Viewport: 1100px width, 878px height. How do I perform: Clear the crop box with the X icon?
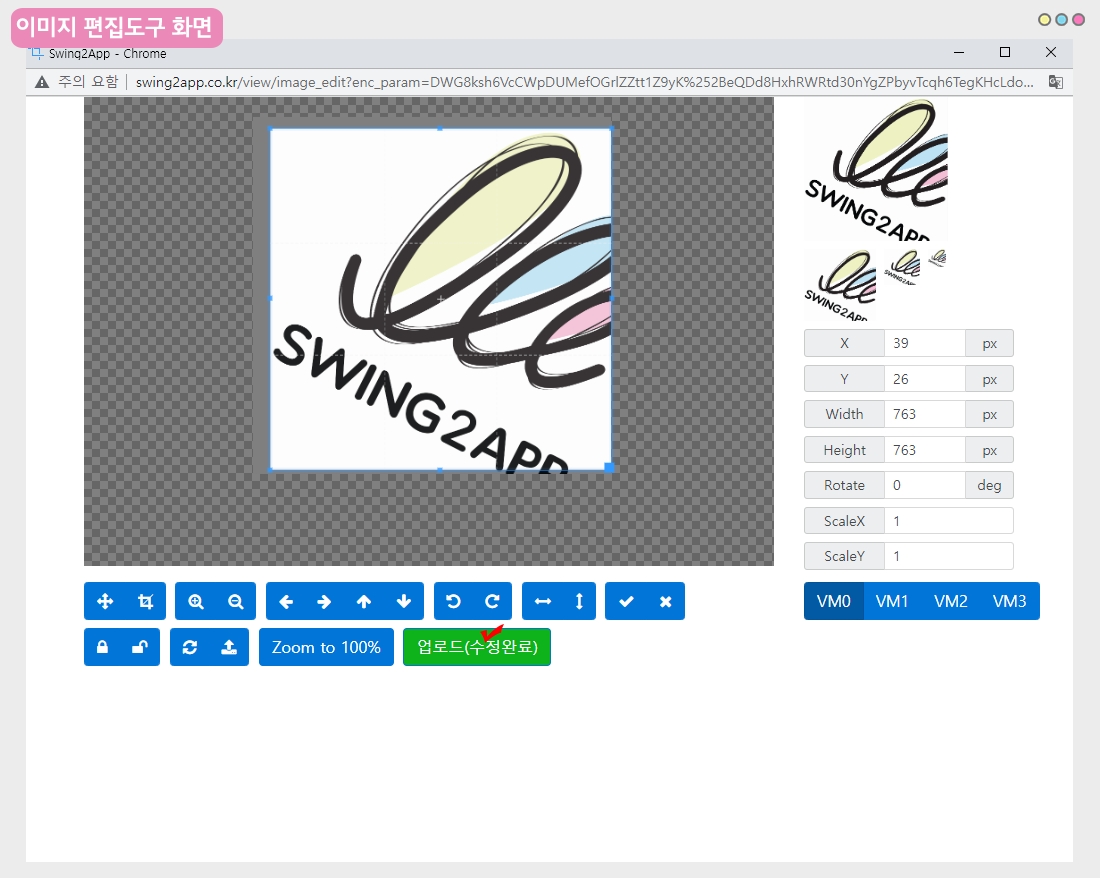click(666, 601)
